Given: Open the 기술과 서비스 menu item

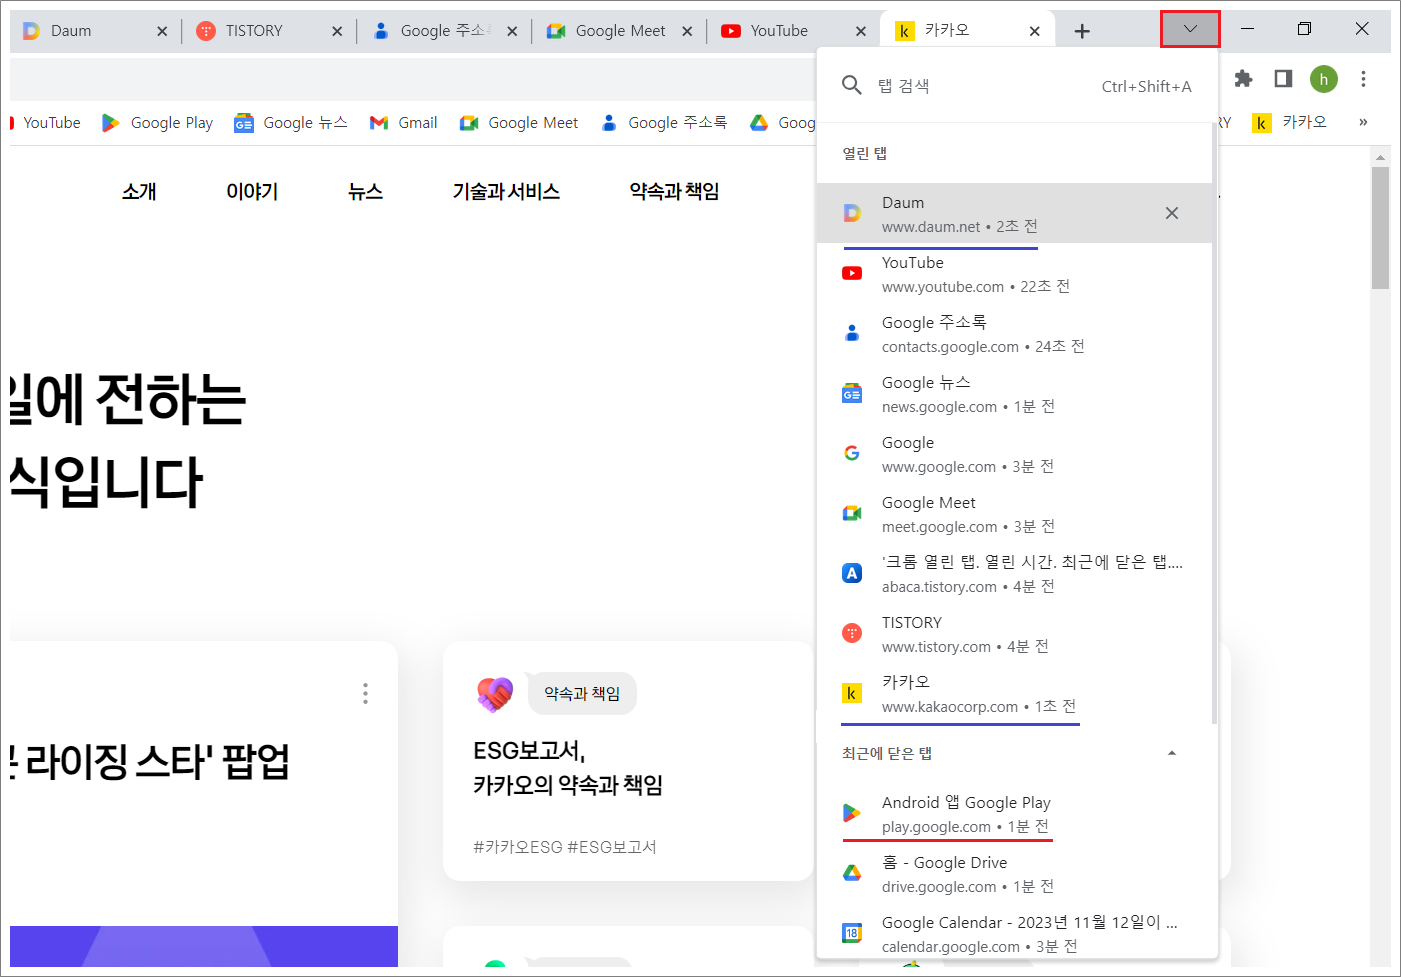Looking at the screenshot, I should click(x=506, y=191).
